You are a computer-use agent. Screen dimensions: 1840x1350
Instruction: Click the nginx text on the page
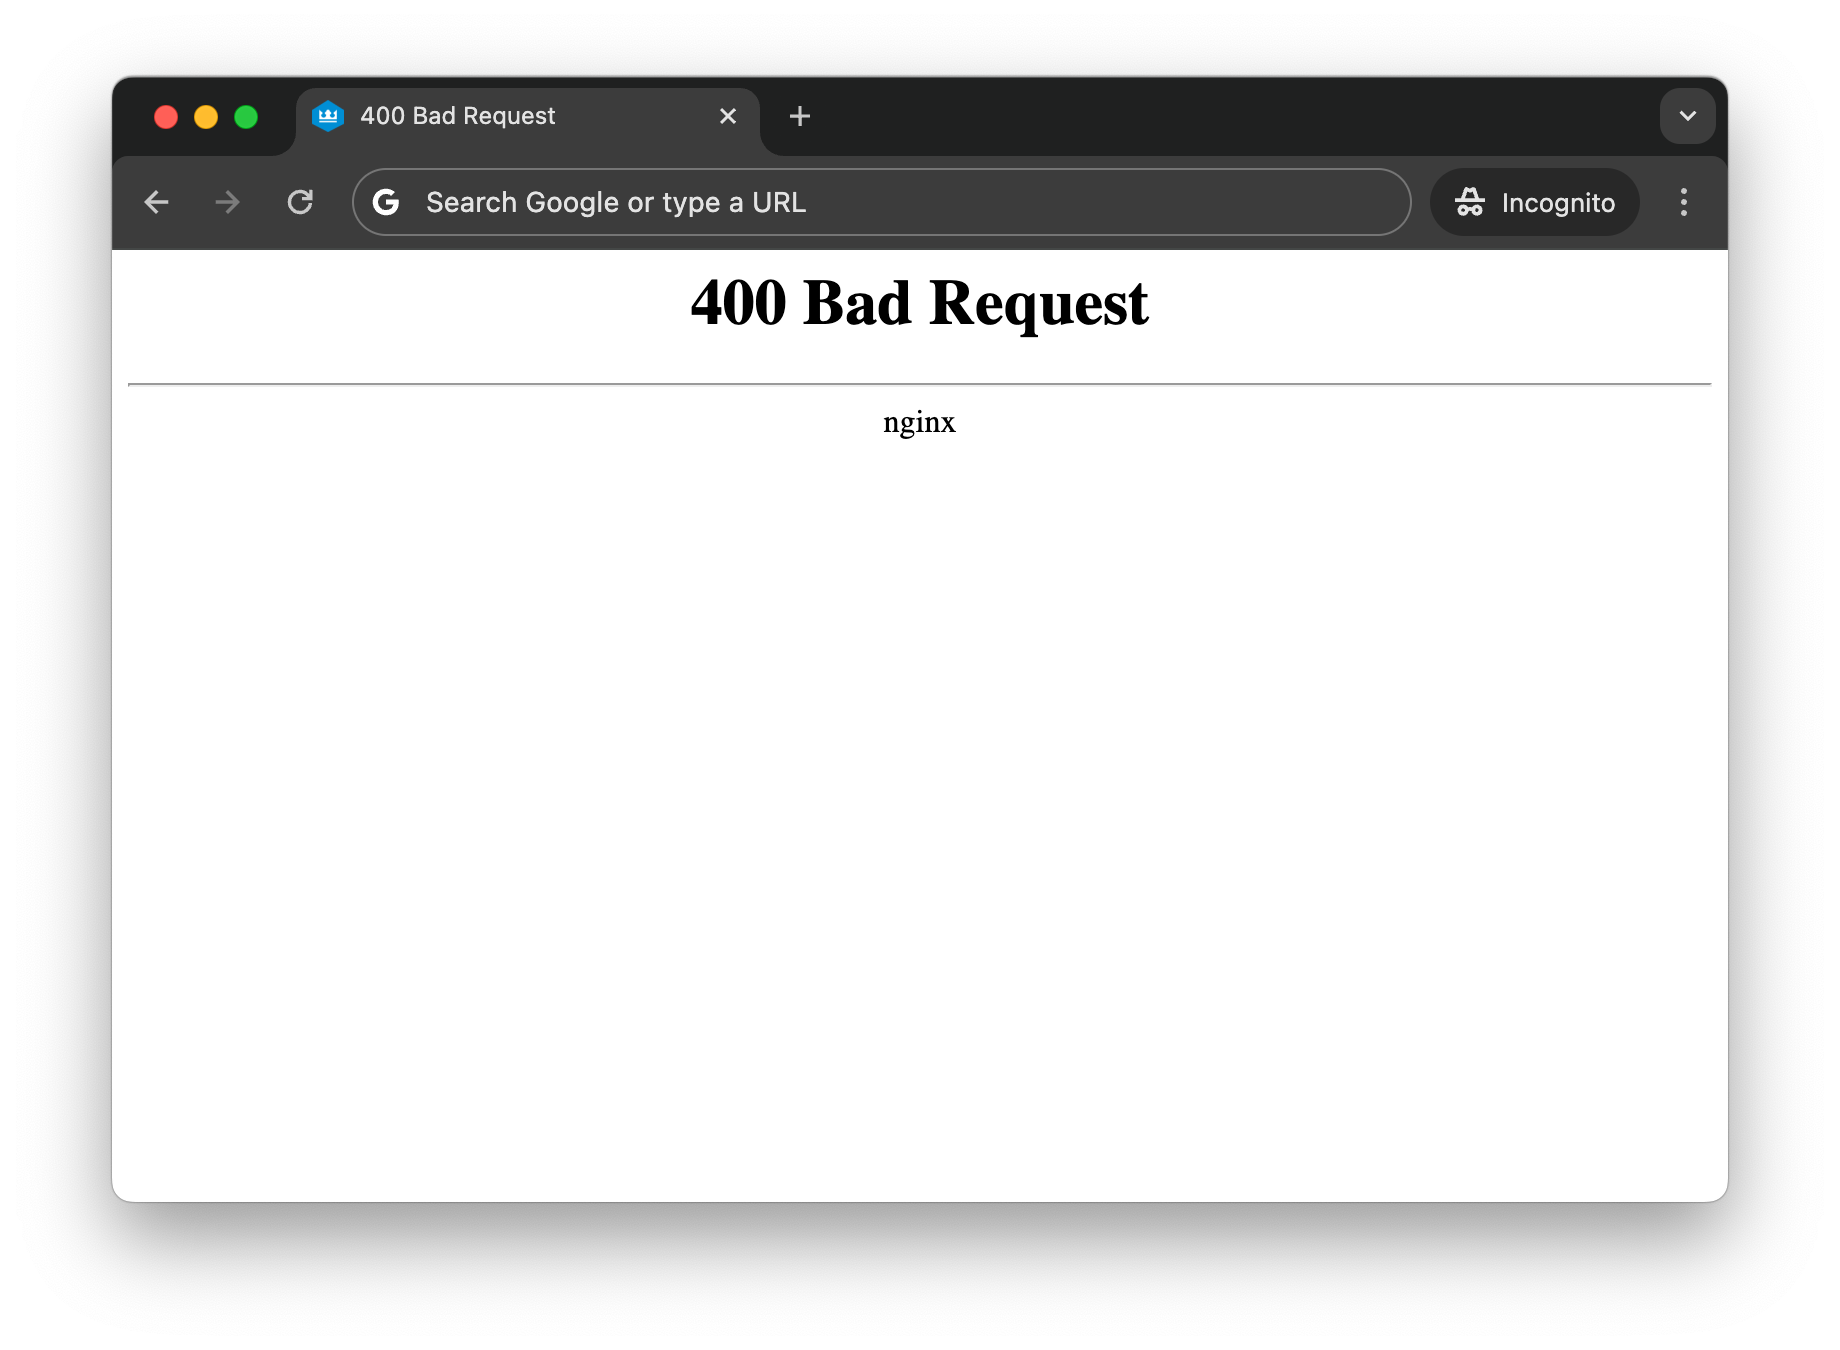tap(920, 422)
